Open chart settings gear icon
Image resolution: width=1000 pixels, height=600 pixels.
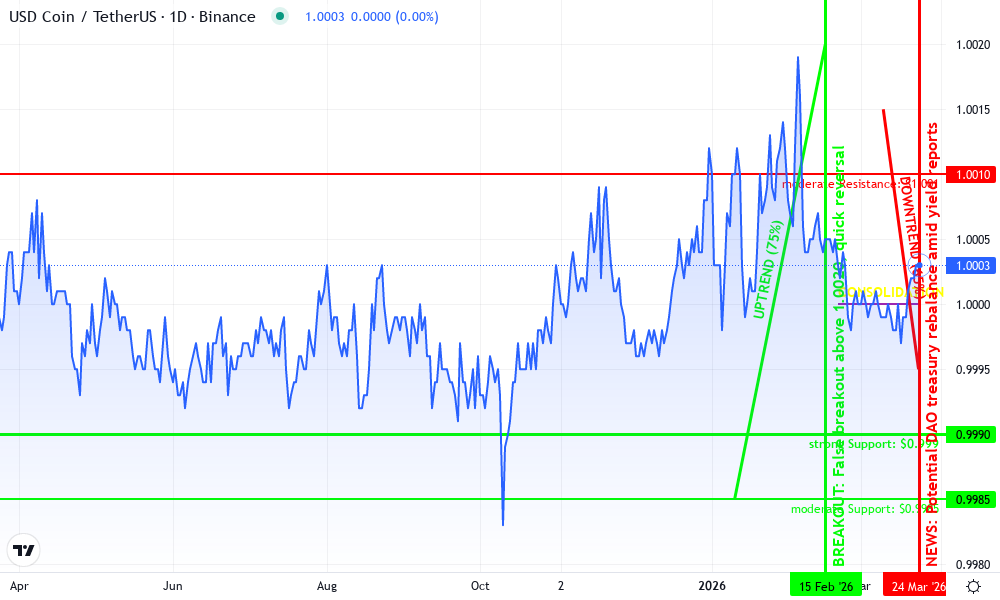point(973,586)
